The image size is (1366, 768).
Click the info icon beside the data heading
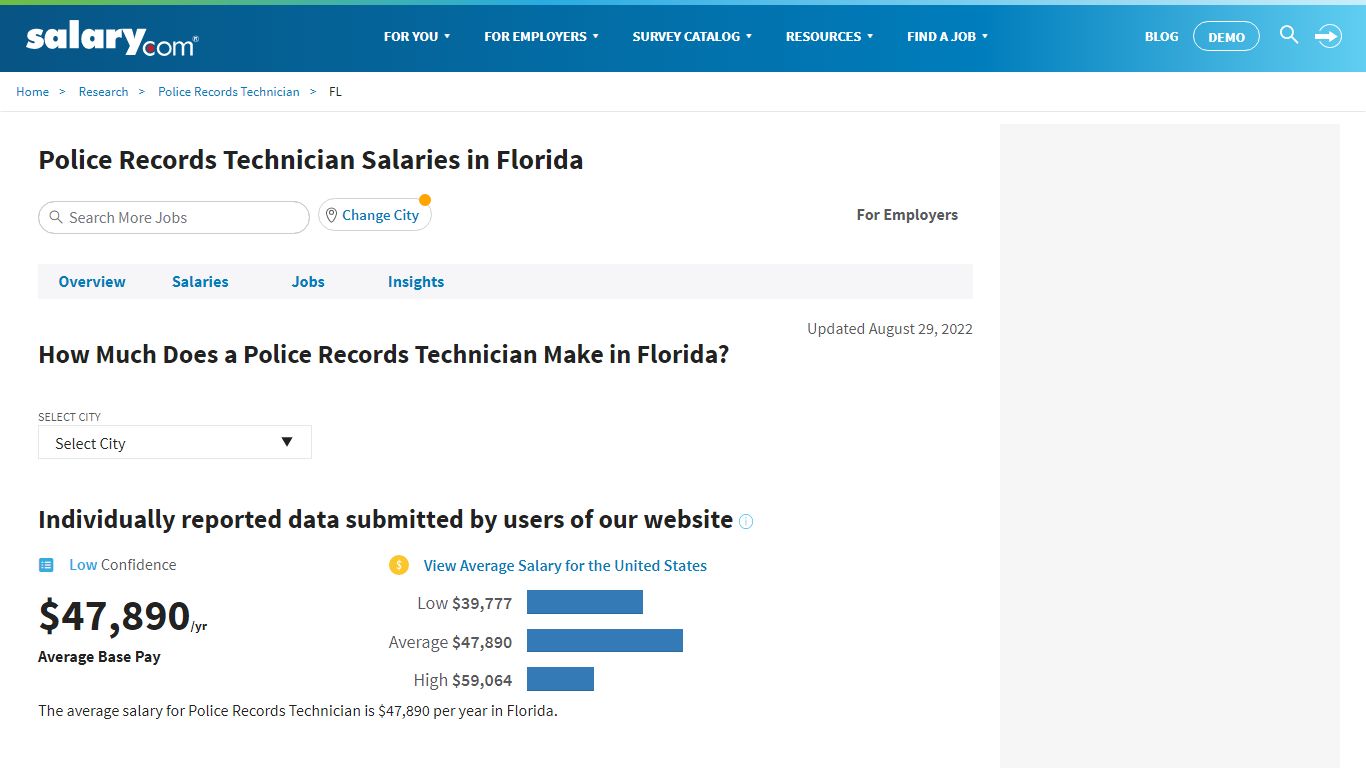(x=746, y=521)
